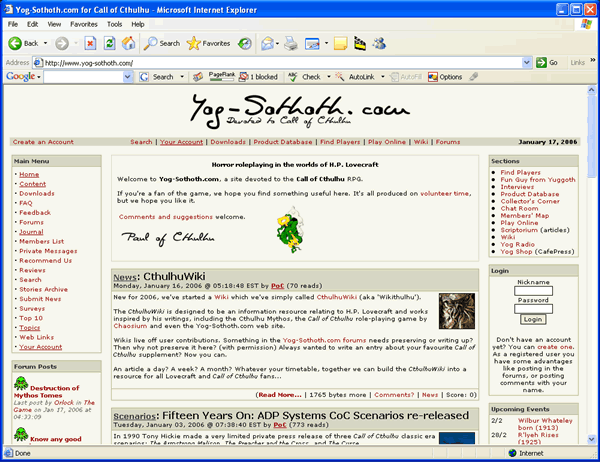Expand the Back button history dropdown
The image size is (600, 462).
click(45, 43)
